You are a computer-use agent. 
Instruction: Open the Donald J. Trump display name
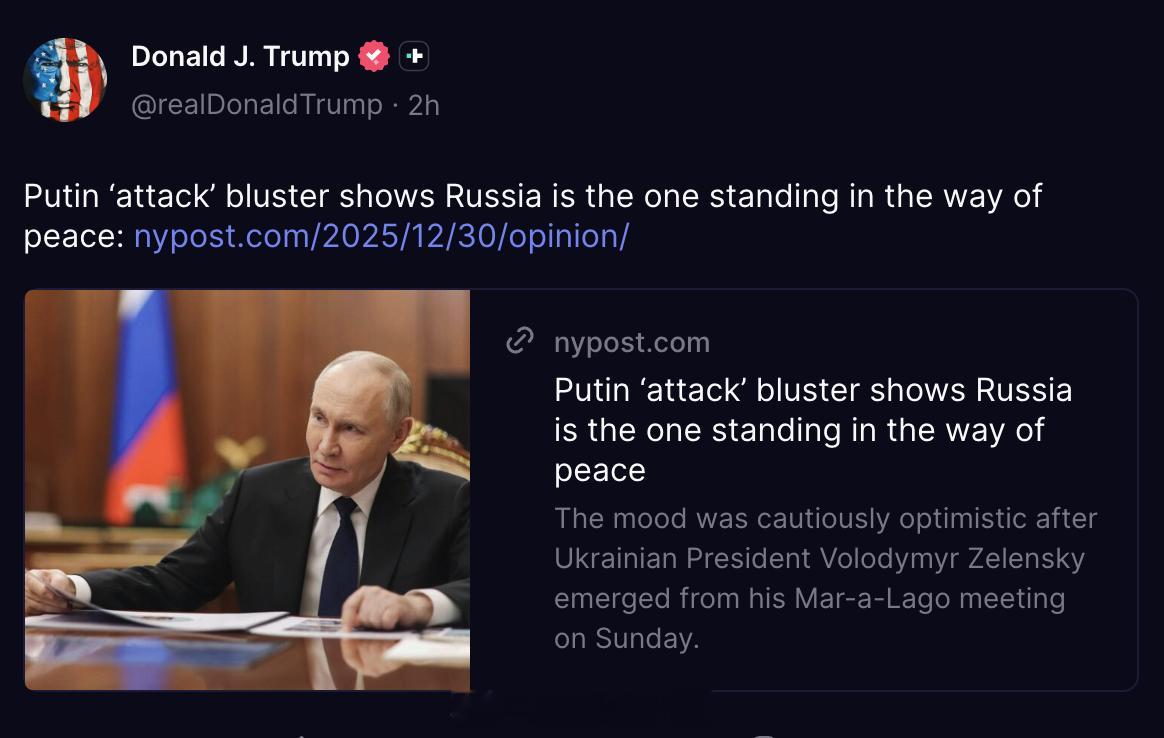pos(240,56)
